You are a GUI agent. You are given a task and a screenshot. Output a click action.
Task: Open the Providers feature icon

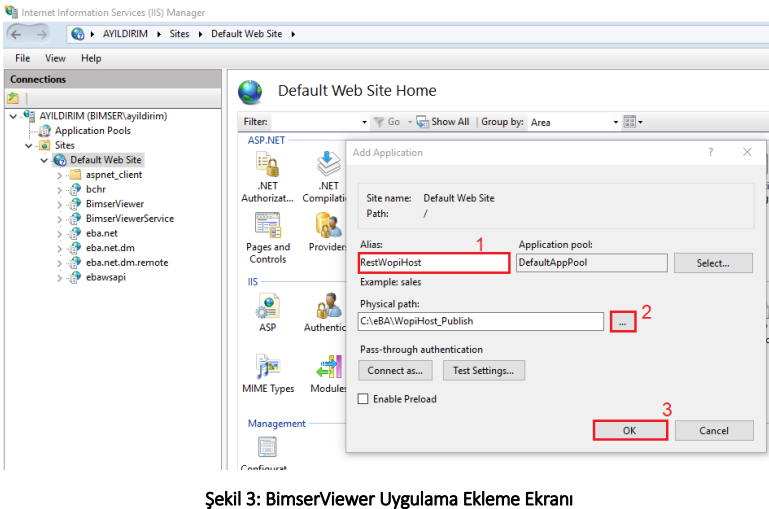329,226
